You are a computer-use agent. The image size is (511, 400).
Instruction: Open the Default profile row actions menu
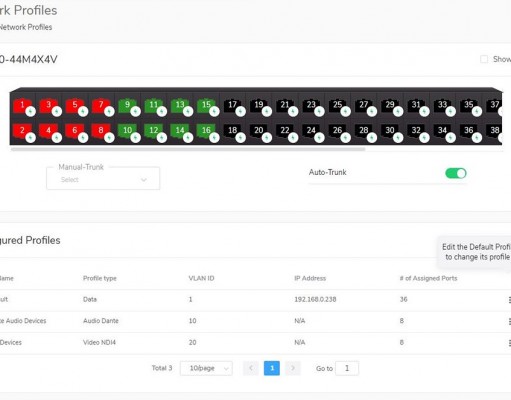tap(509, 300)
